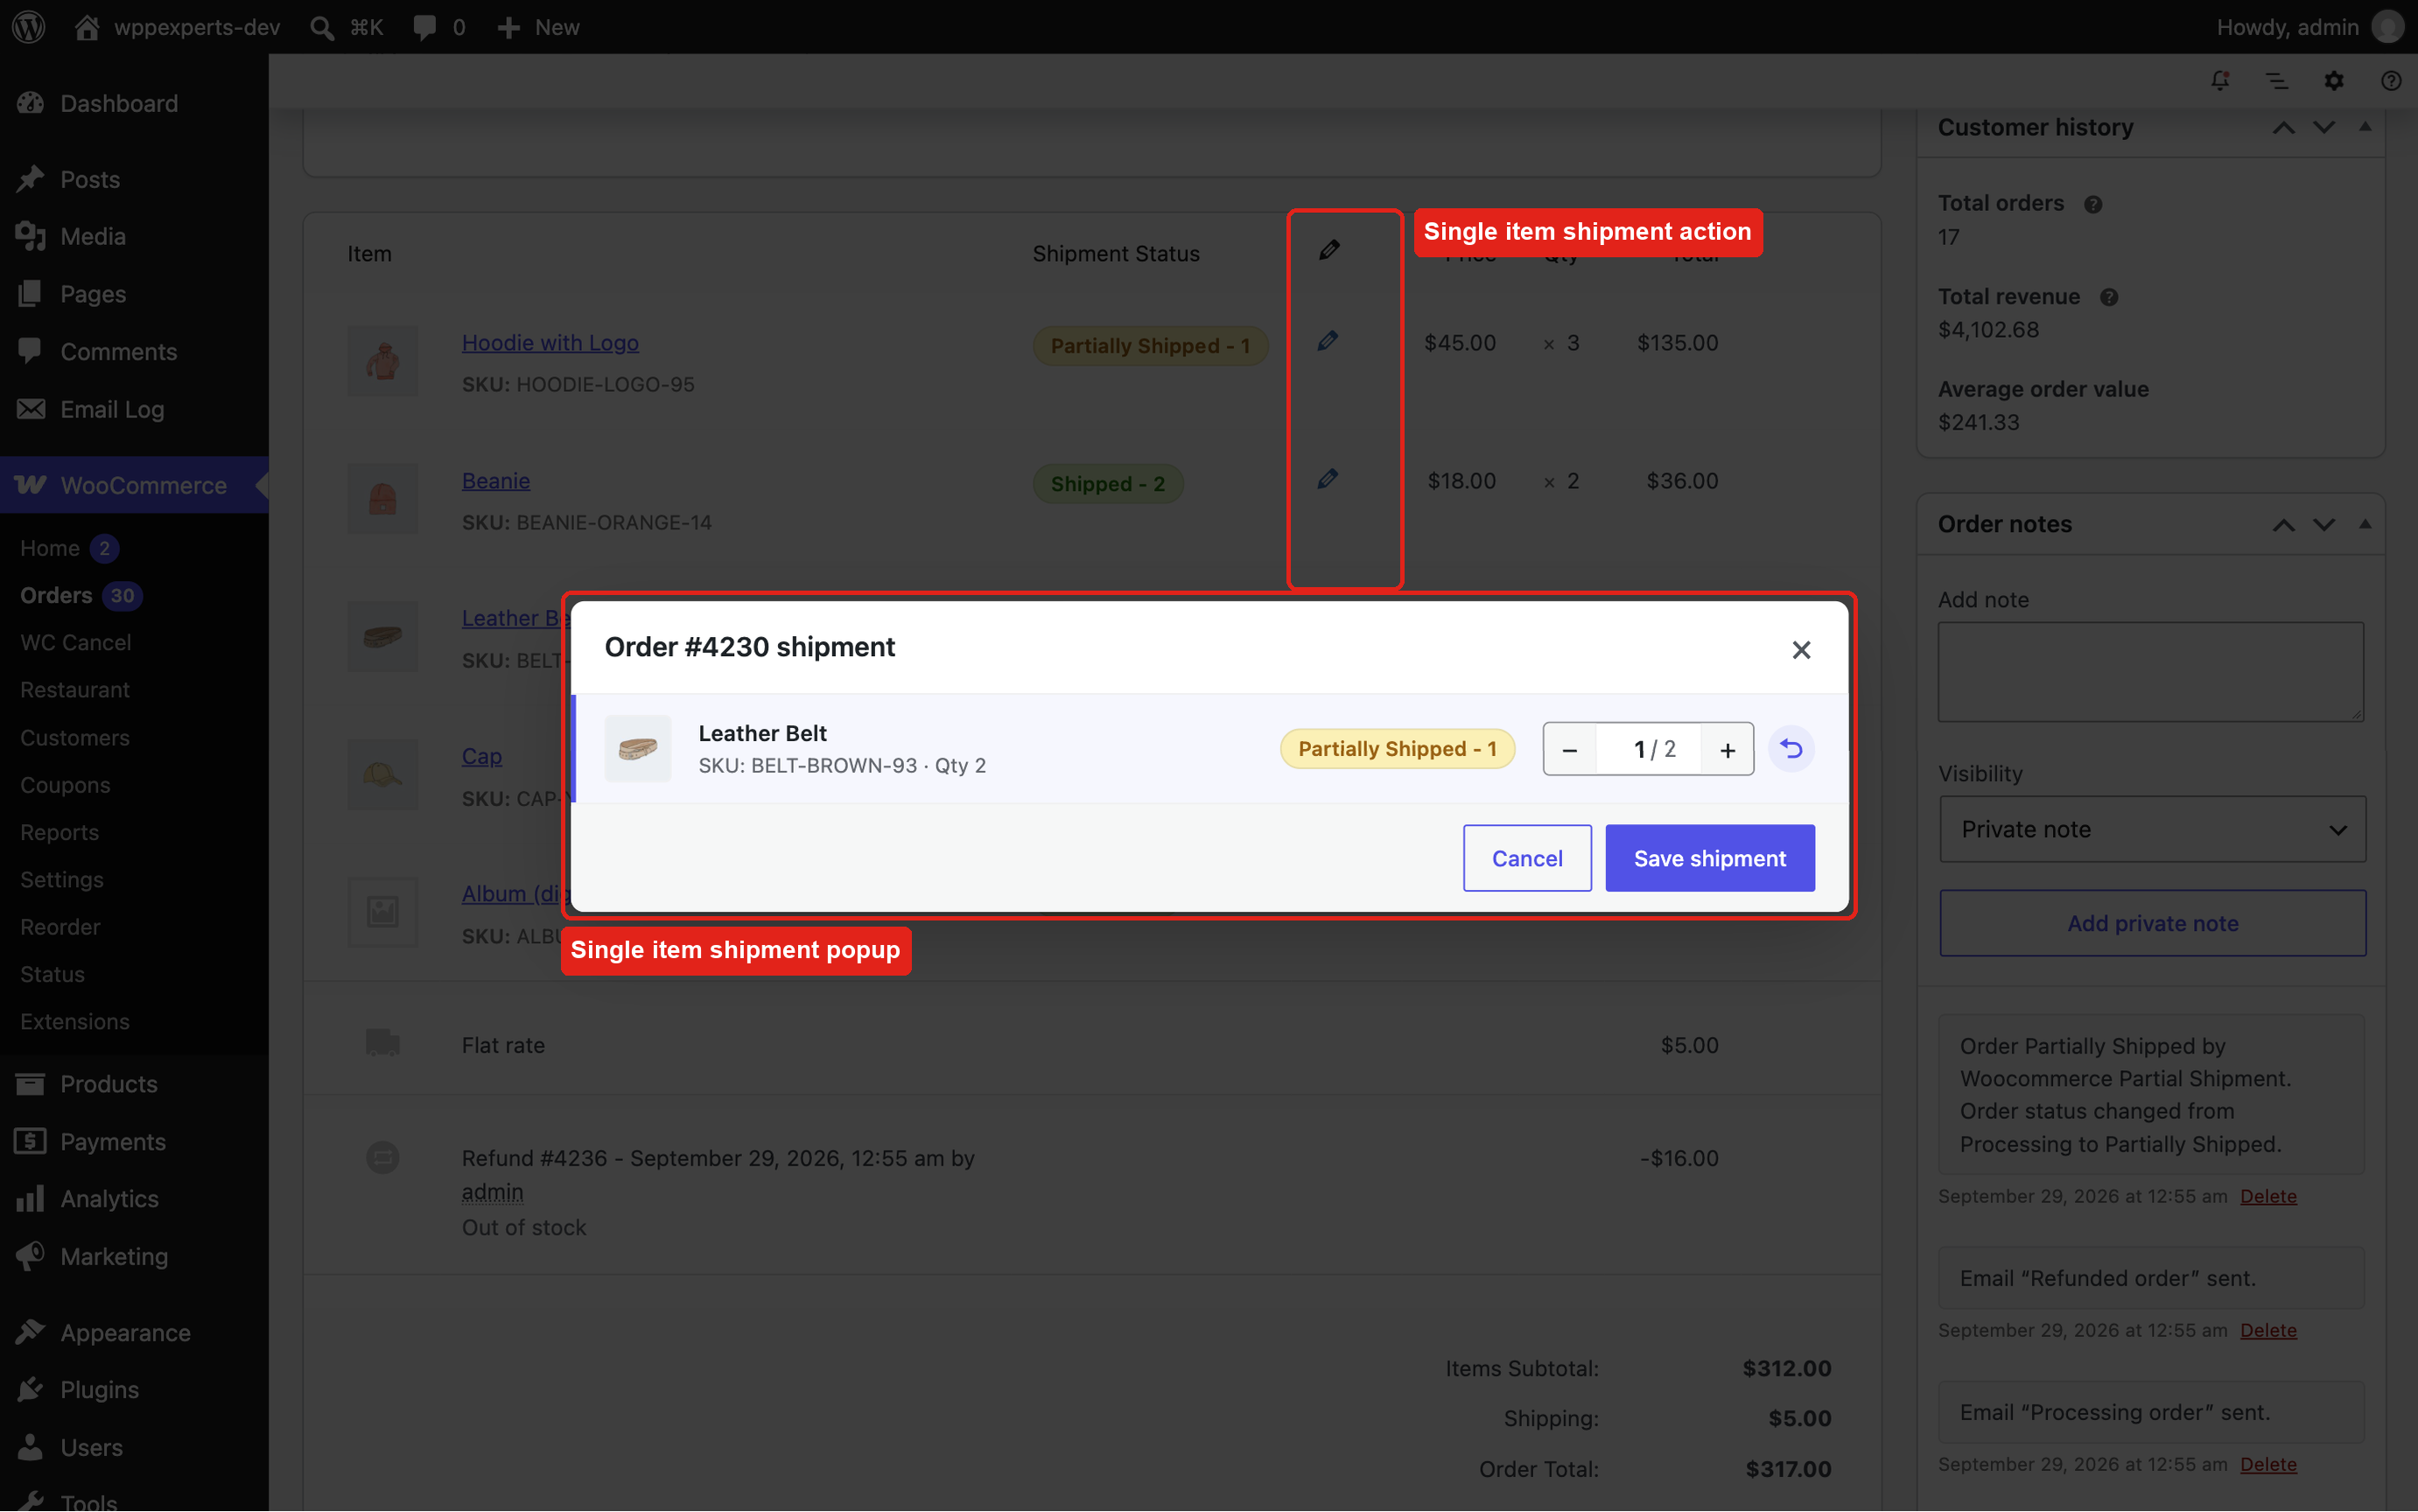Screen dimensions: 2418x1512
Task: Click the Leather Belt thumbnail in popup
Action: point(638,749)
